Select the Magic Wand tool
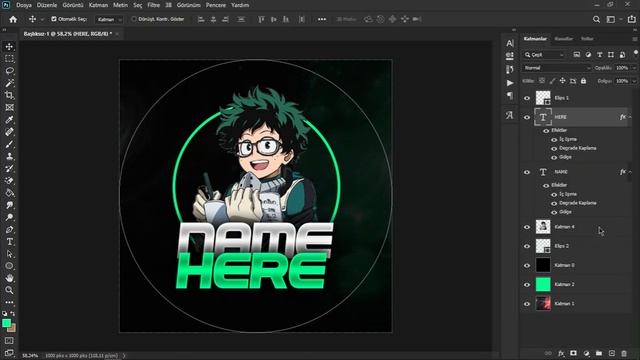Viewport: 640px width, 360px height. 9,83
